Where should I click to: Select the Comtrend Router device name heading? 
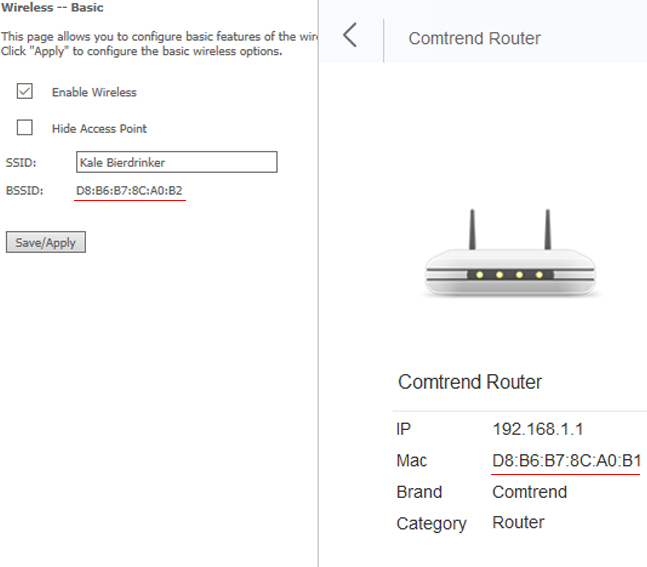coord(470,382)
